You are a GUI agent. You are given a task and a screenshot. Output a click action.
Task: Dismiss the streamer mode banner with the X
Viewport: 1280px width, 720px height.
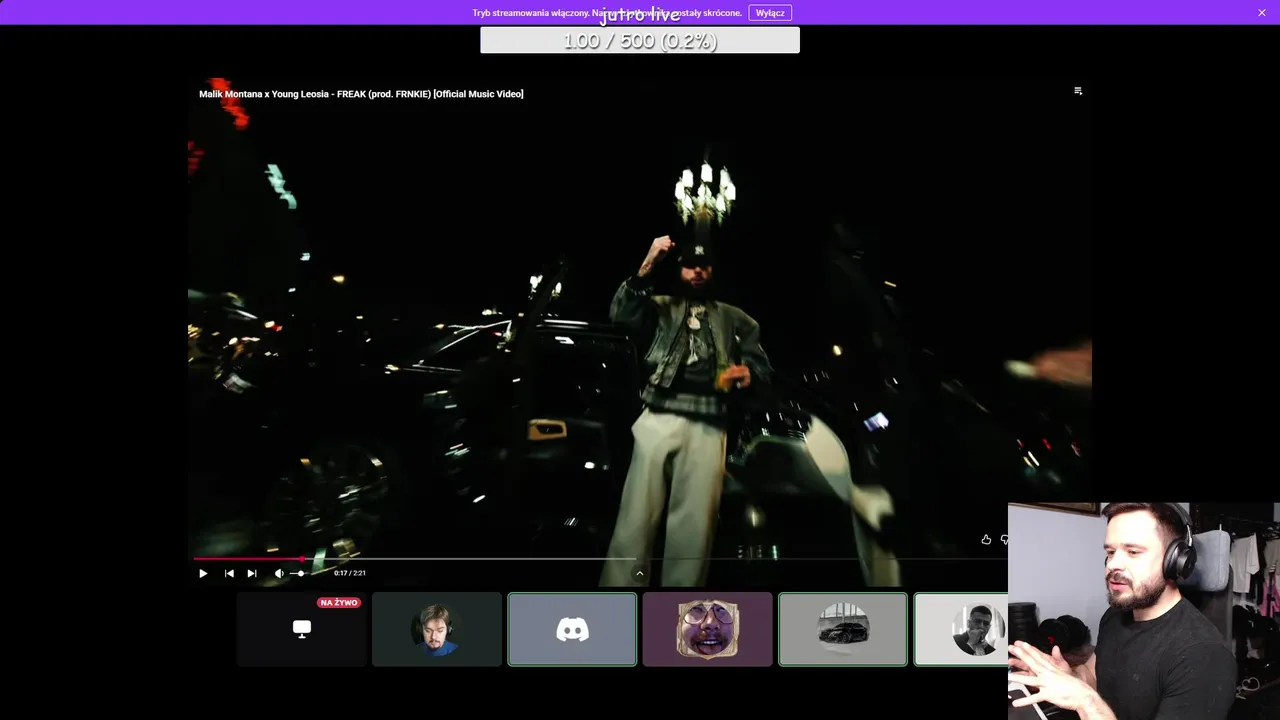(1262, 13)
